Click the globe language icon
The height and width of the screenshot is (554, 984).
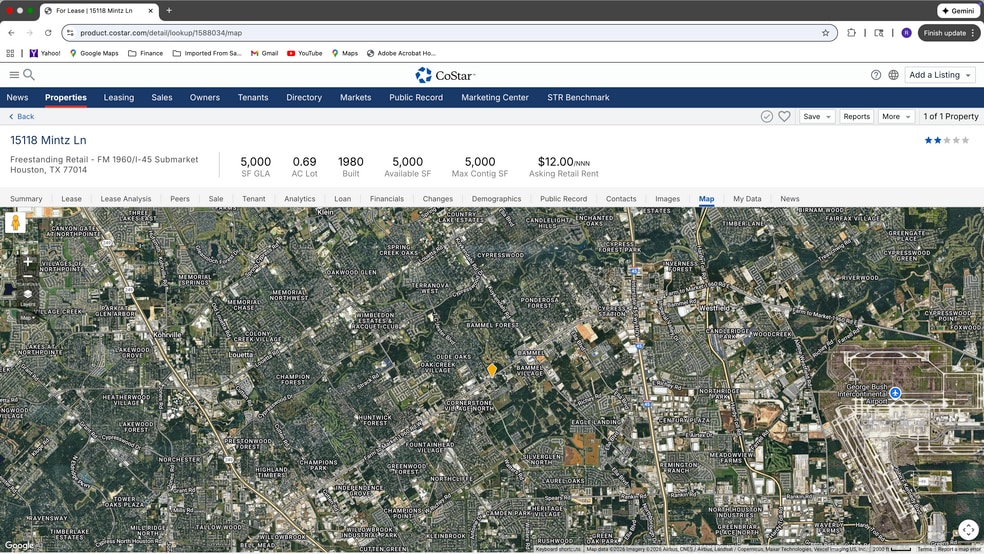tap(893, 75)
